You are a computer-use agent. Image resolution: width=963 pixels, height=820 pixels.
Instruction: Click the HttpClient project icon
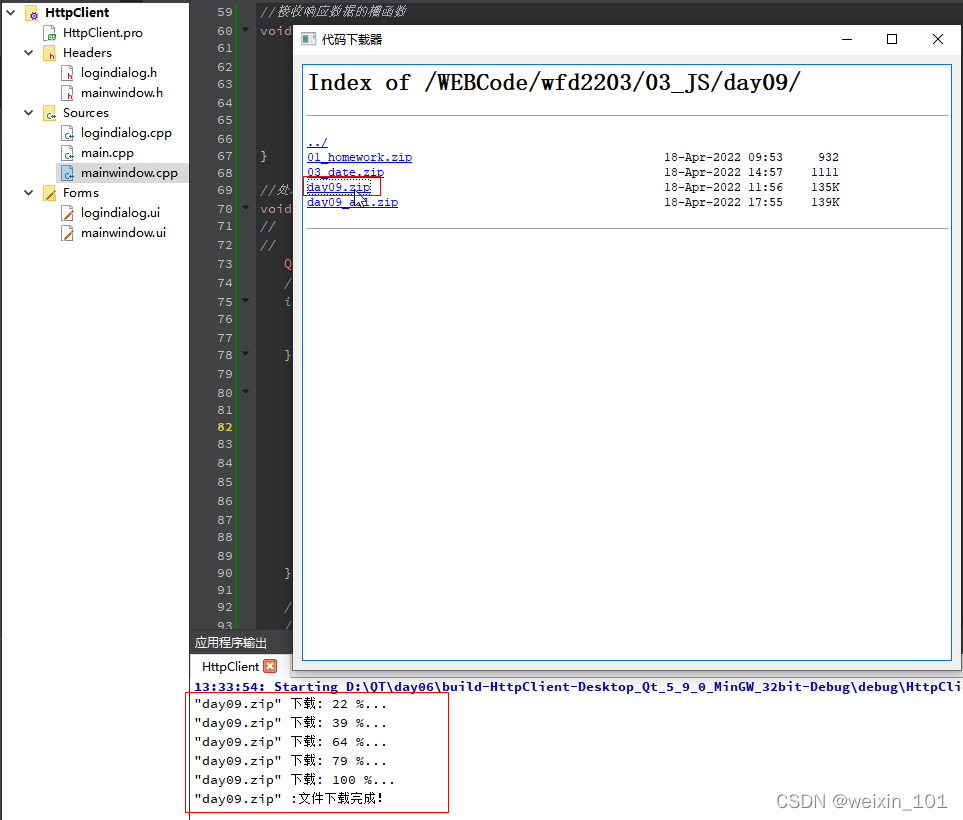pos(32,13)
